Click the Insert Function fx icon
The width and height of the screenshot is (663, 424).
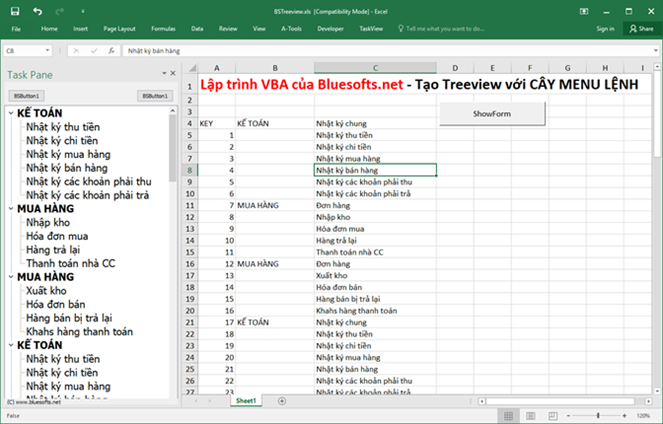coord(111,51)
